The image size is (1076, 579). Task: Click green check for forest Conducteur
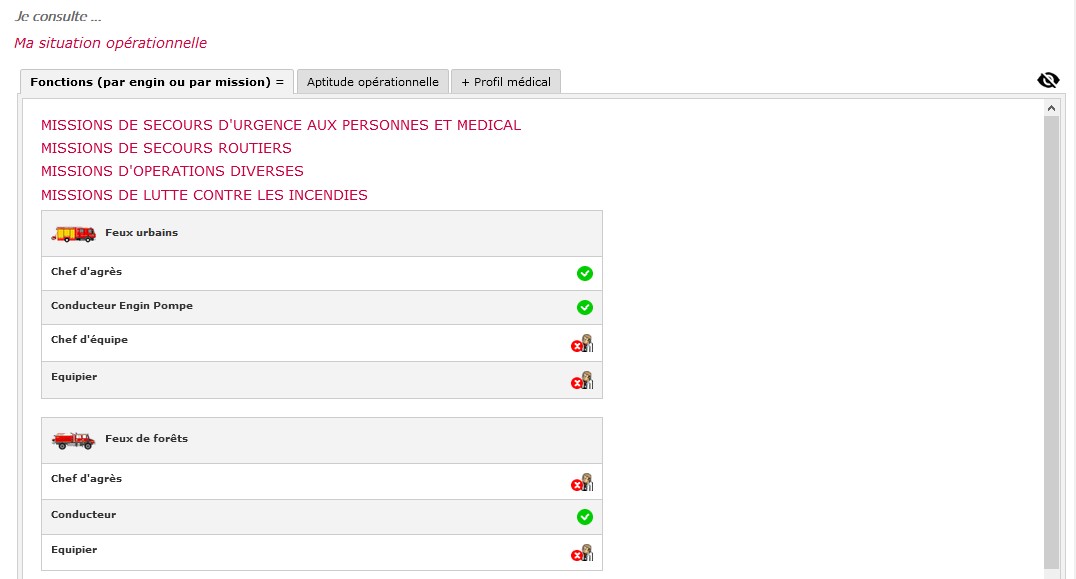(x=585, y=517)
